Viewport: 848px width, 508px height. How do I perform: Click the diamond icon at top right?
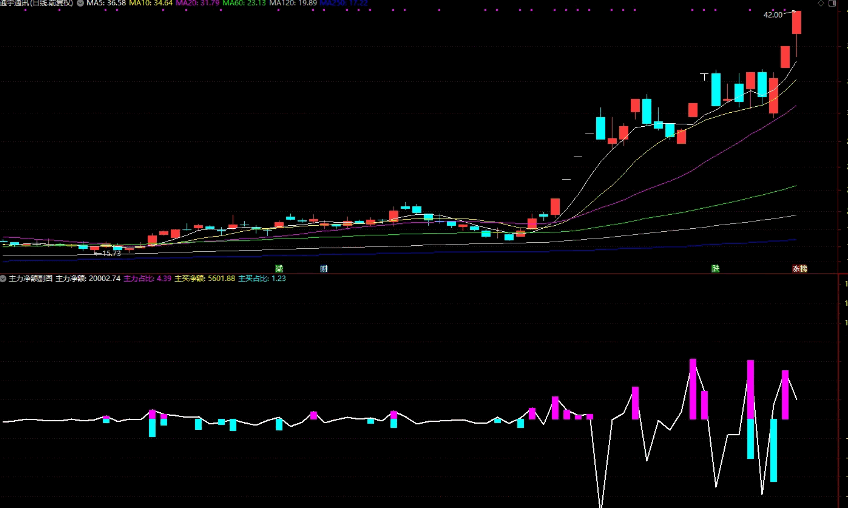click(x=821, y=3)
